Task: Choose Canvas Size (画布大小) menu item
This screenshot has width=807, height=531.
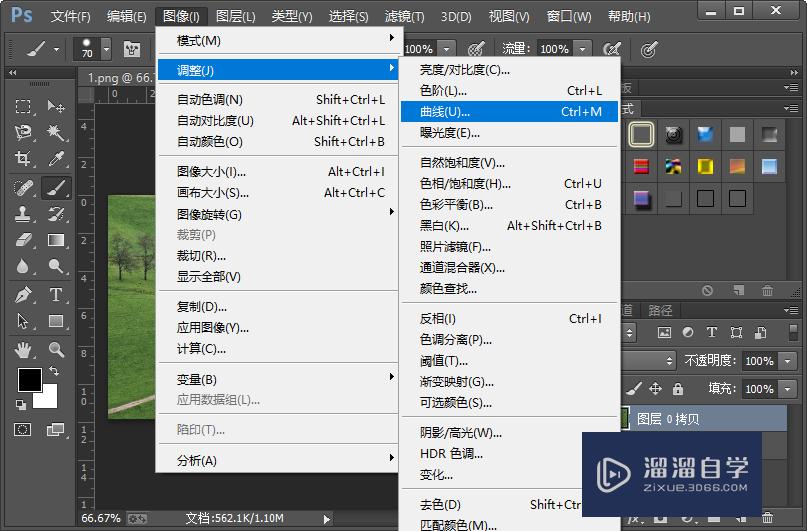Action: point(278,192)
